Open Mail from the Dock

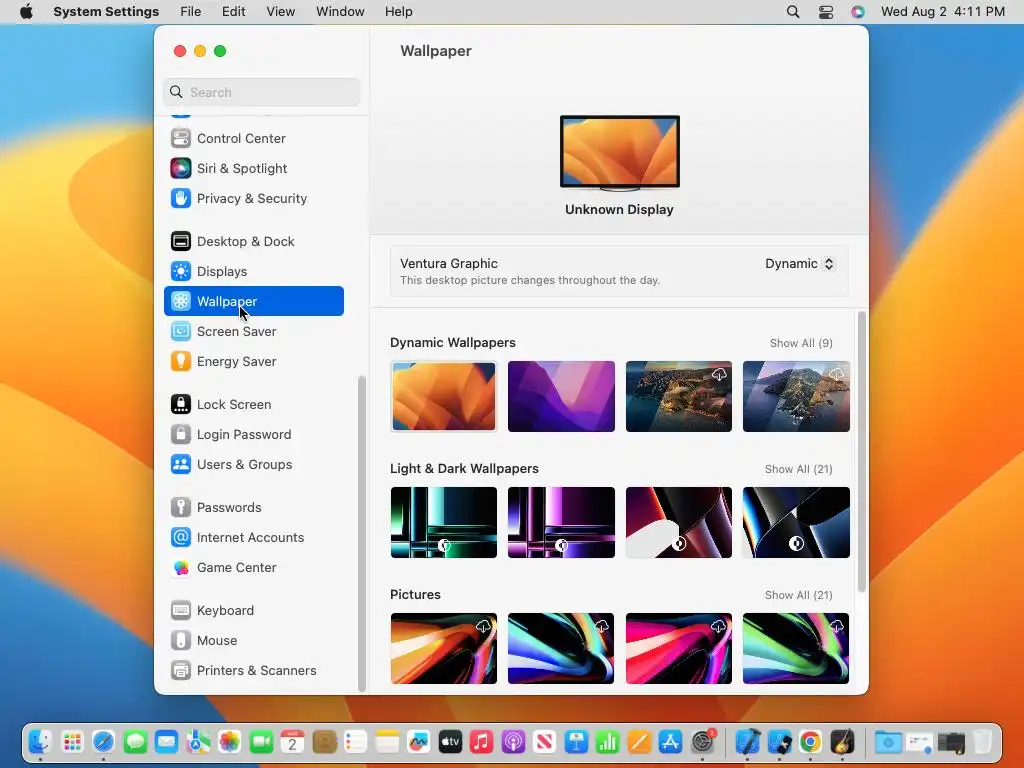point(167,743)
